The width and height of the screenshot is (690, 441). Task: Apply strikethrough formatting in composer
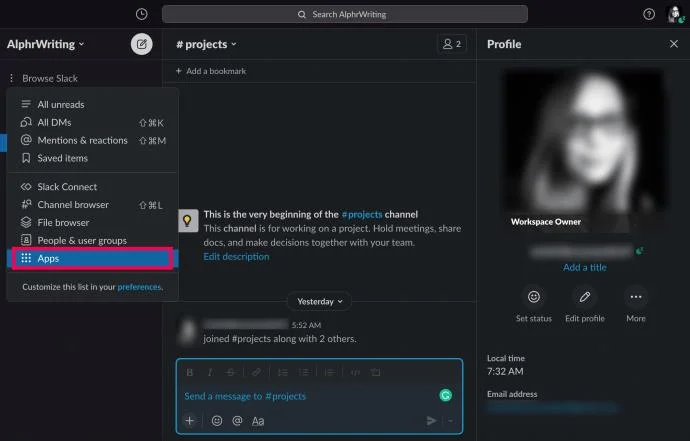coord(230,372)
